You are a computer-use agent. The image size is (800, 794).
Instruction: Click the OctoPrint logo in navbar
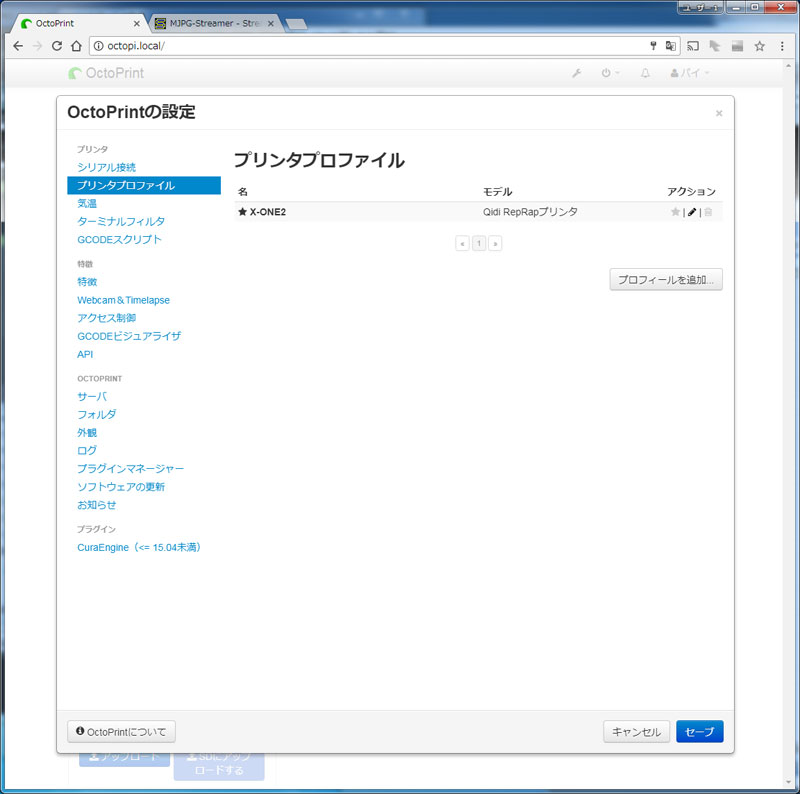[106, 73]
